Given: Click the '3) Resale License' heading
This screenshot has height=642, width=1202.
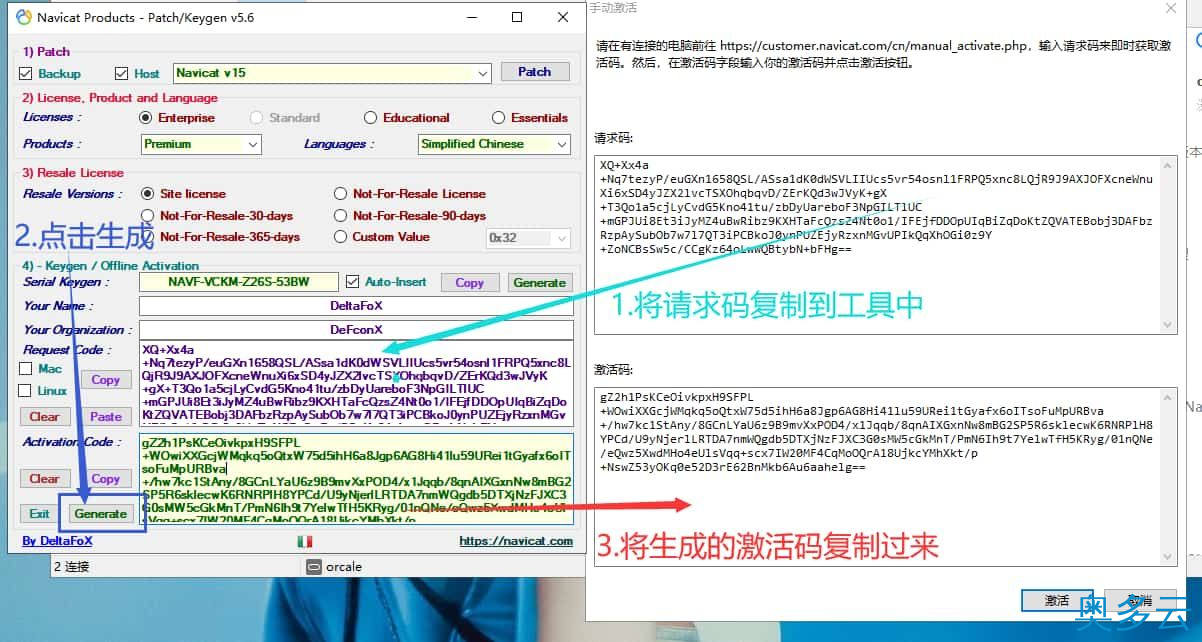Looking at the screenshot, I should [73, 173].
